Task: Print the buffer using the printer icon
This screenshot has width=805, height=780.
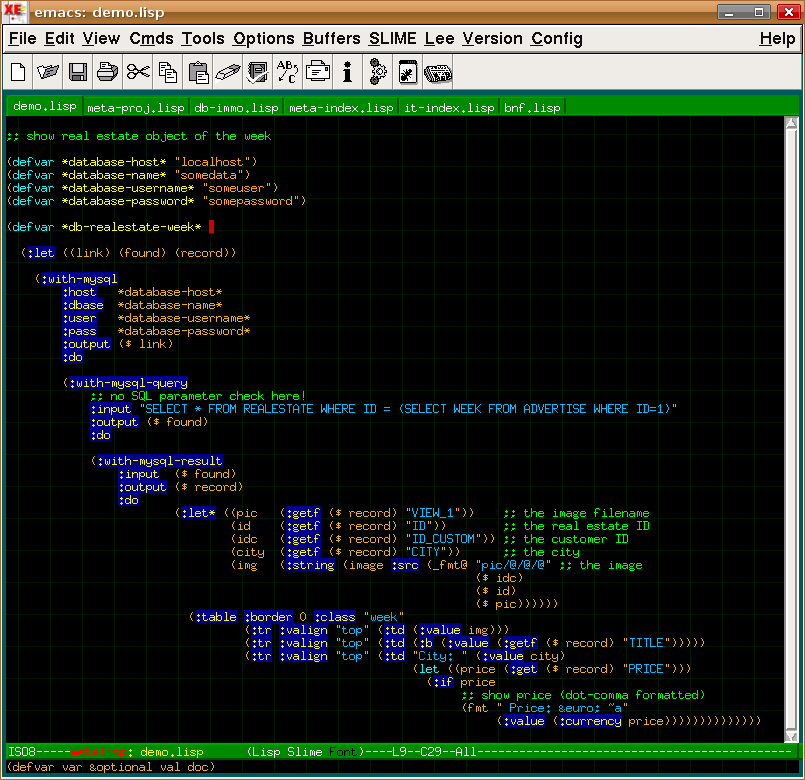Action: tap(108, 72)
